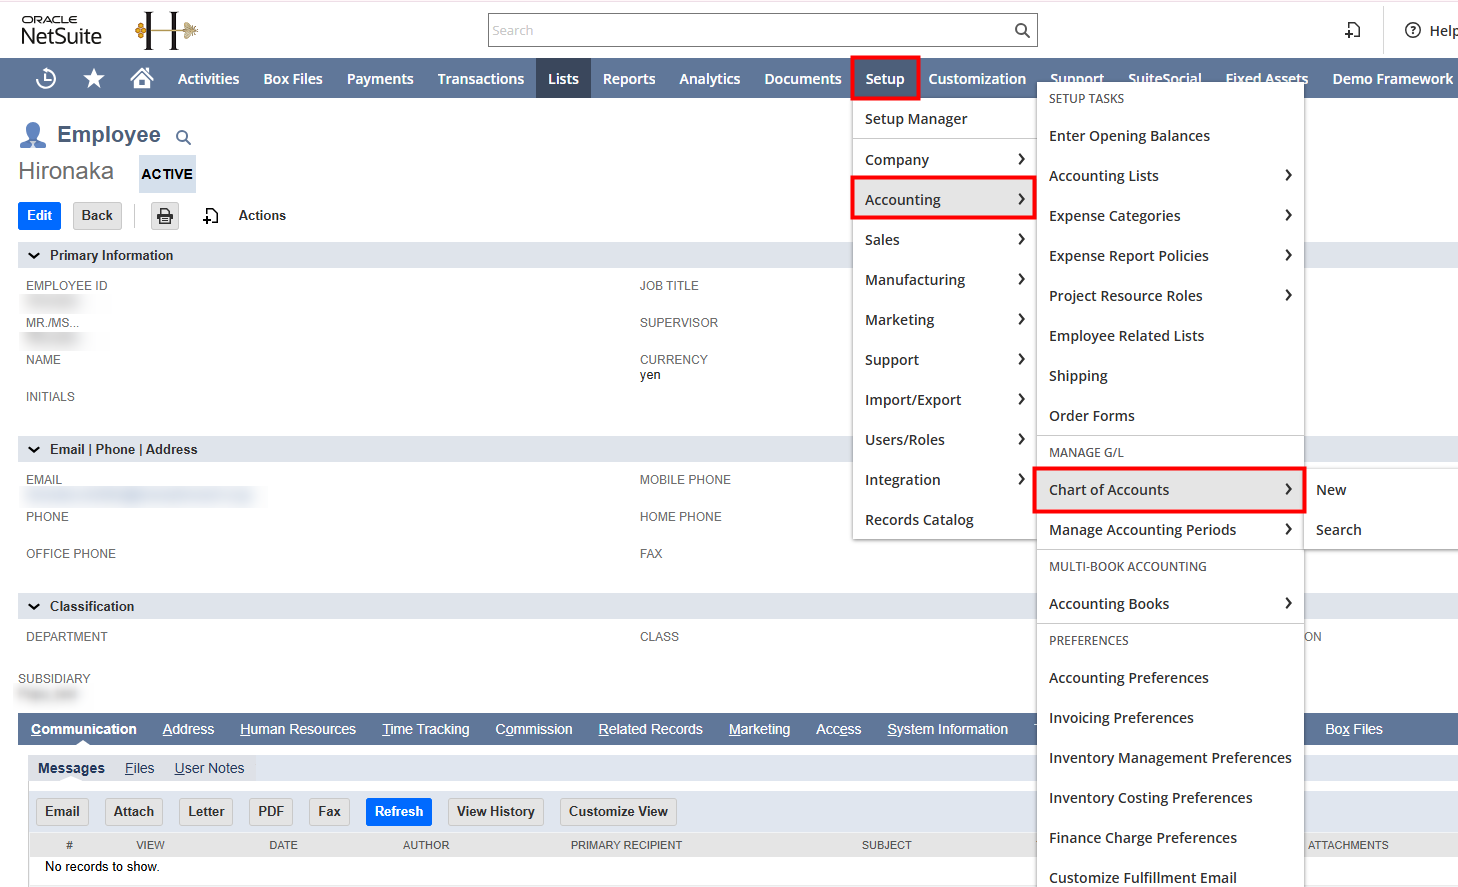
Task: Open the Files subtab
Action: point(140,768)
